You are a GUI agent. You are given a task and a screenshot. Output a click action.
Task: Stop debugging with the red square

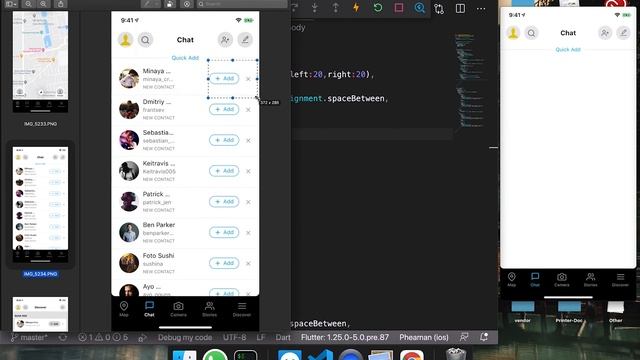[x=399, y=8]
